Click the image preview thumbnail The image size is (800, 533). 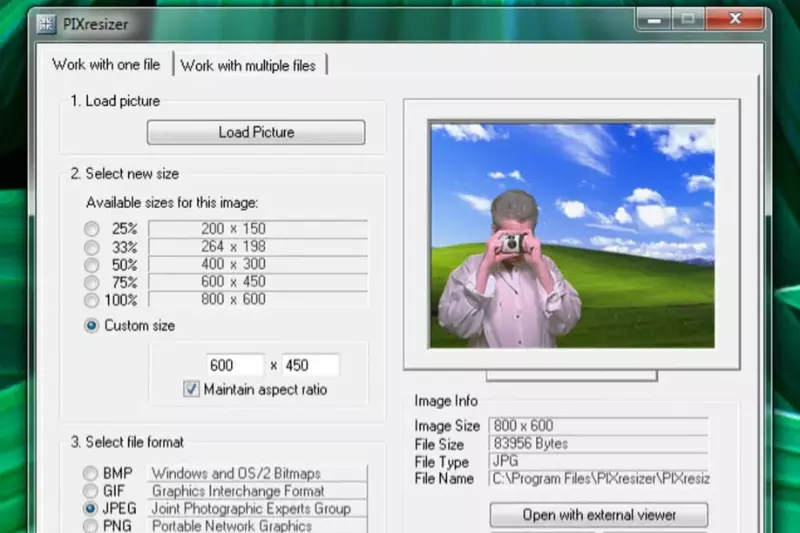(x=572, y=235)
